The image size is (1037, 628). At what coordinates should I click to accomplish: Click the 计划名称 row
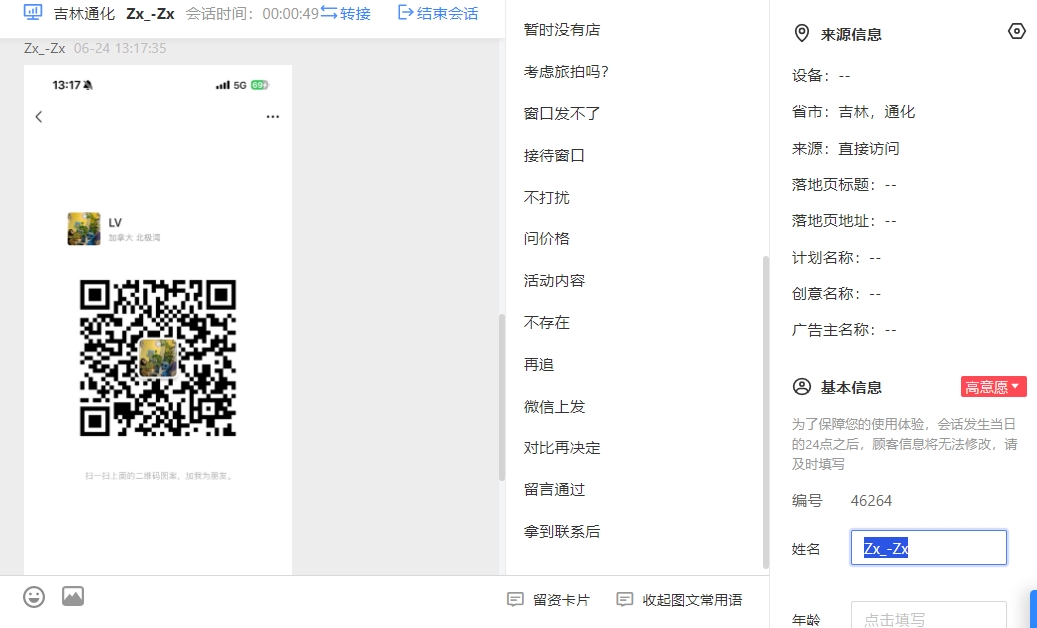click(837, 257)
